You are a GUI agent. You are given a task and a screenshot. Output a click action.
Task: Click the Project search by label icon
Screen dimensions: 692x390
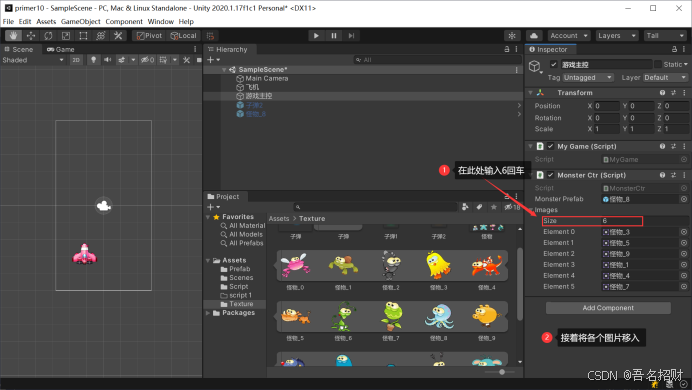coord(479,207)
